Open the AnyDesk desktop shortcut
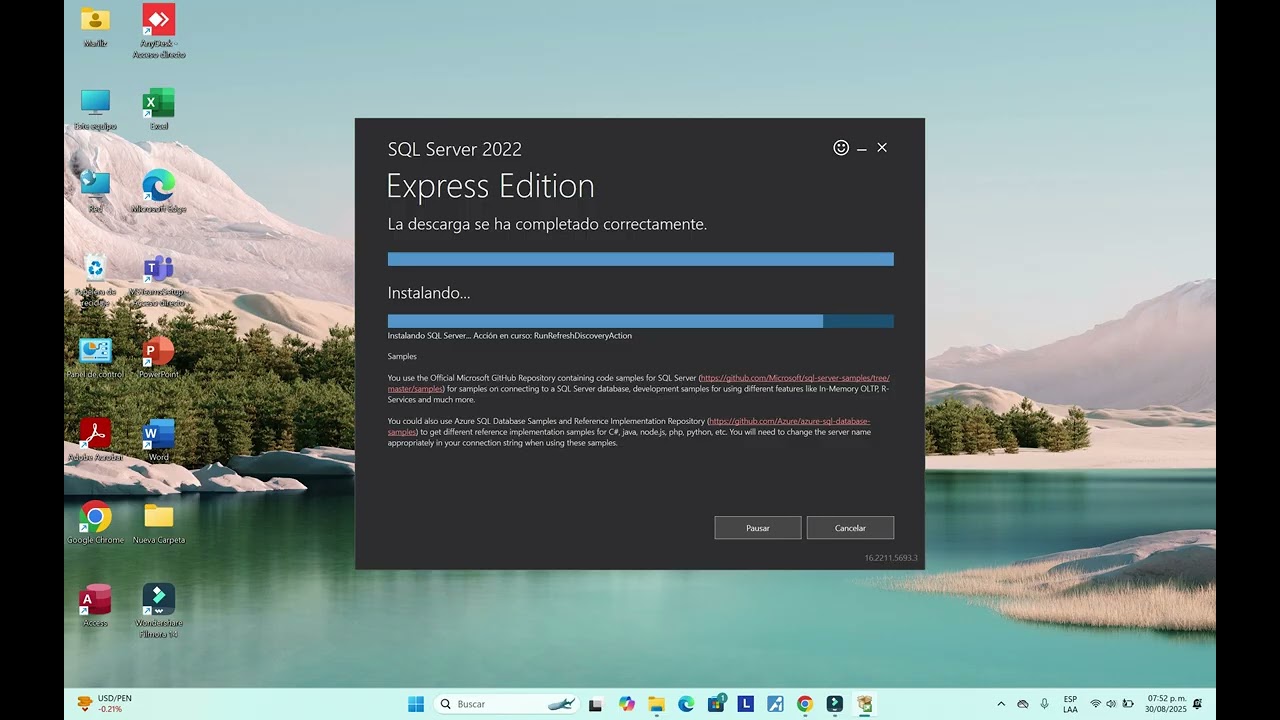The image size is (1280, 720). [159, 31]
